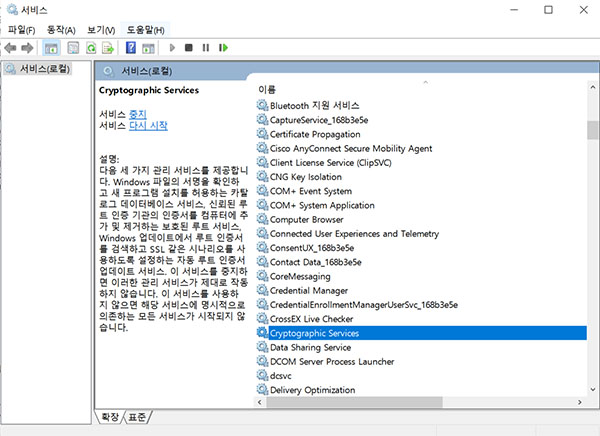Click the horizontal scrollbar thumb
The image size is (600, 436).
(x=354, y=402)
